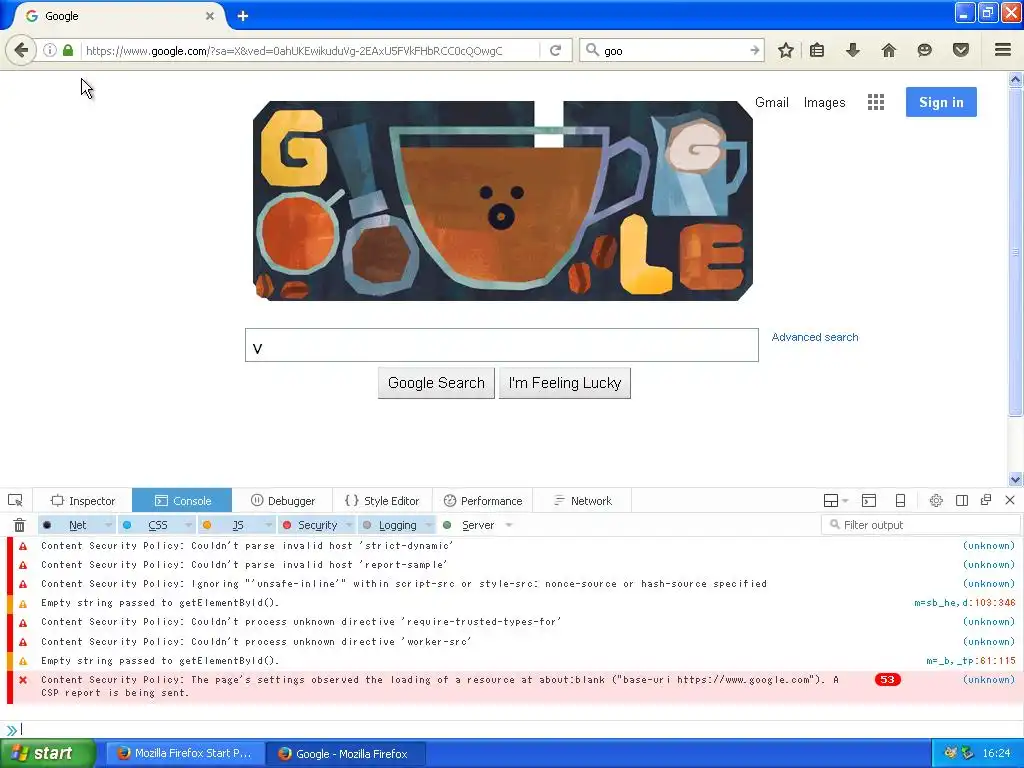The width and height of the screenshot is (1024, 768).
Task: Expand the Security filter dropdown arrow
Action: click(349, 525)
